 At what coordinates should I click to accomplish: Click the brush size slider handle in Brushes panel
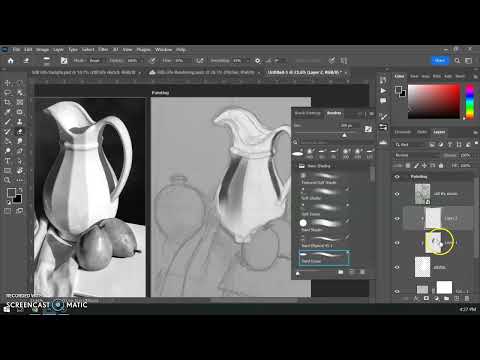(344, 135)
